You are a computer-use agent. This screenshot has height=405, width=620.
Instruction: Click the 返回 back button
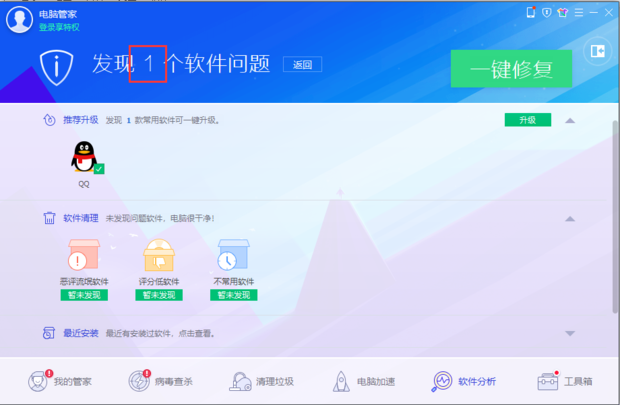(302, 65)
